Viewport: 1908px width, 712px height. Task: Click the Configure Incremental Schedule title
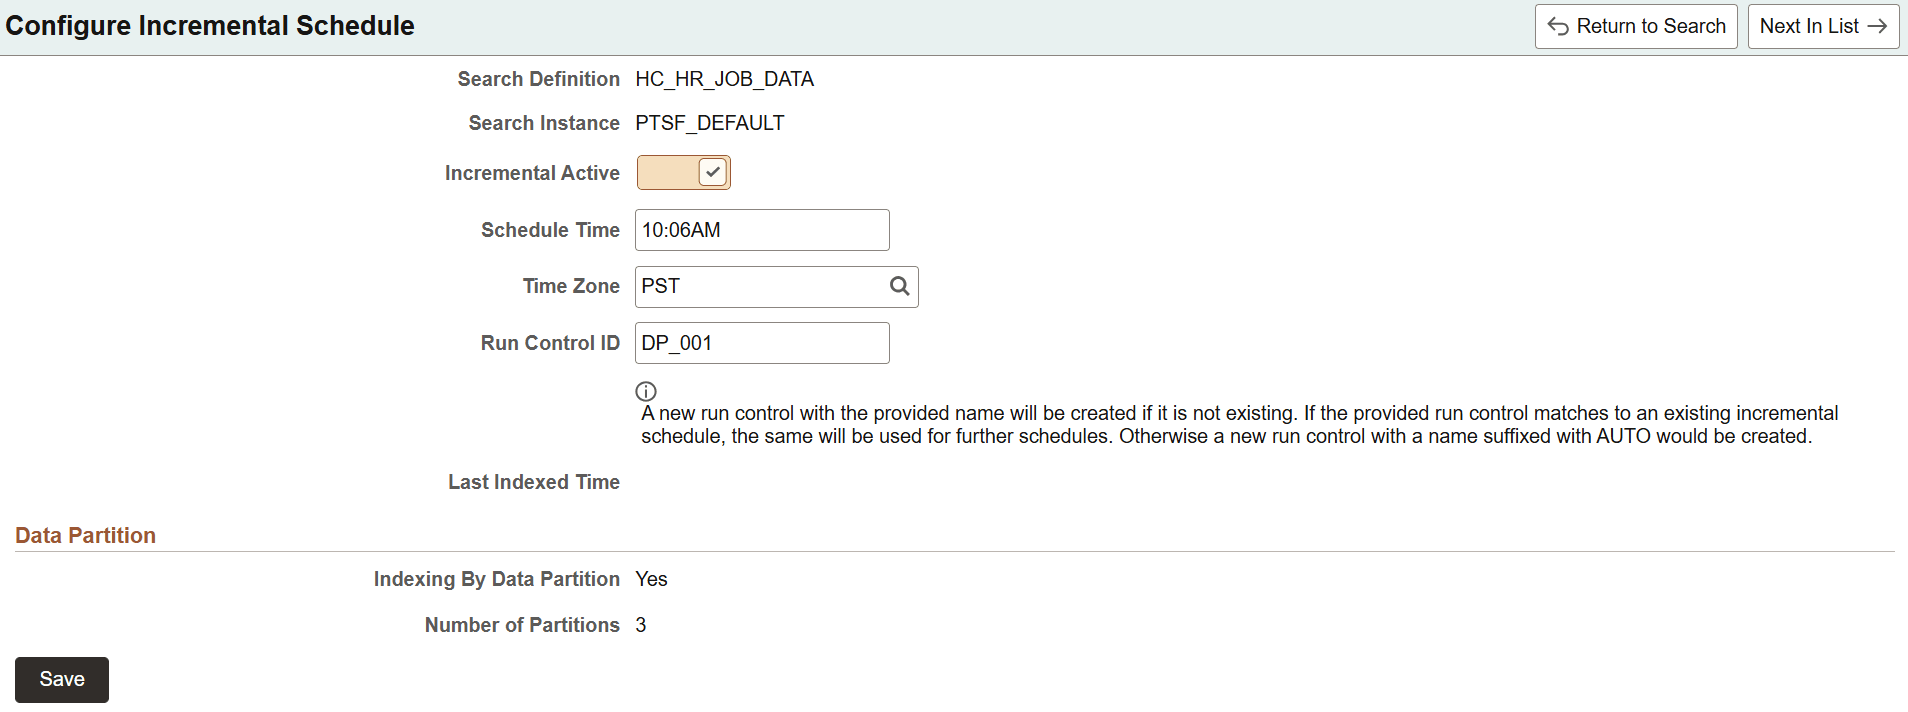tap(210, 25)
